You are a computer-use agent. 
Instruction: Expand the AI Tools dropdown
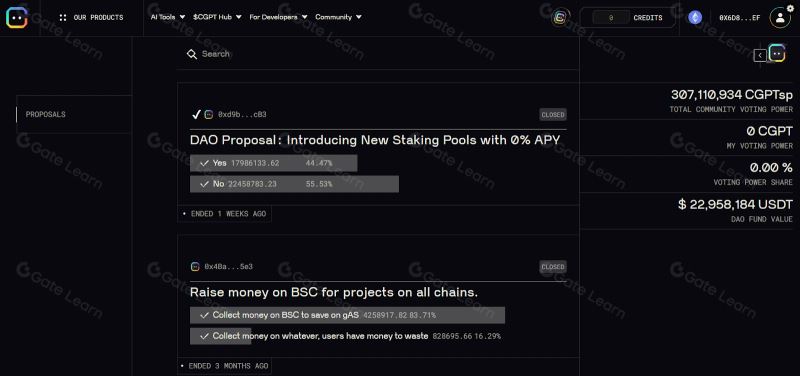pyautogui.click(x=168, y=17)
